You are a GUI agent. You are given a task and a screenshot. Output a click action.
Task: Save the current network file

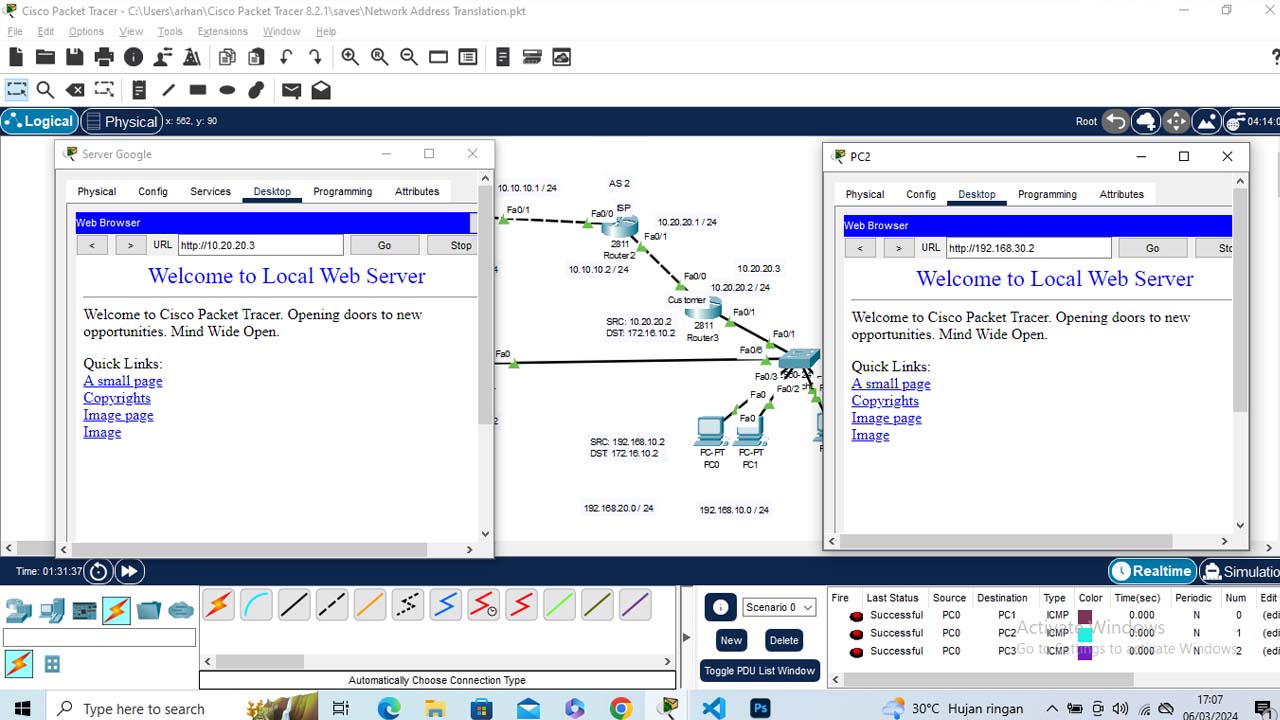(x=74, y=57)
